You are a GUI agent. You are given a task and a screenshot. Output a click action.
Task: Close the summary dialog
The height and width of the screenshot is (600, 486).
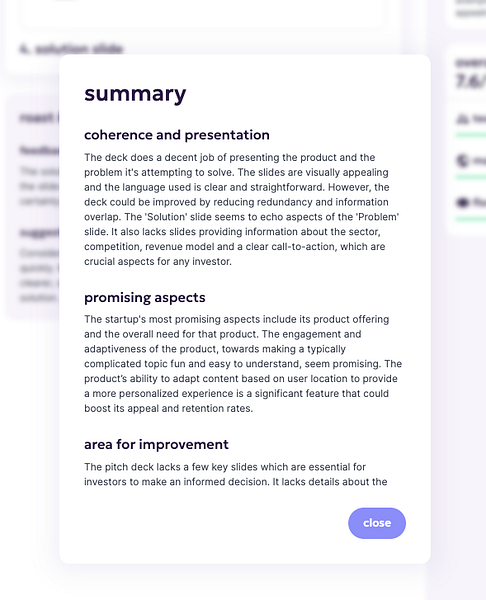tap(377, 523)
